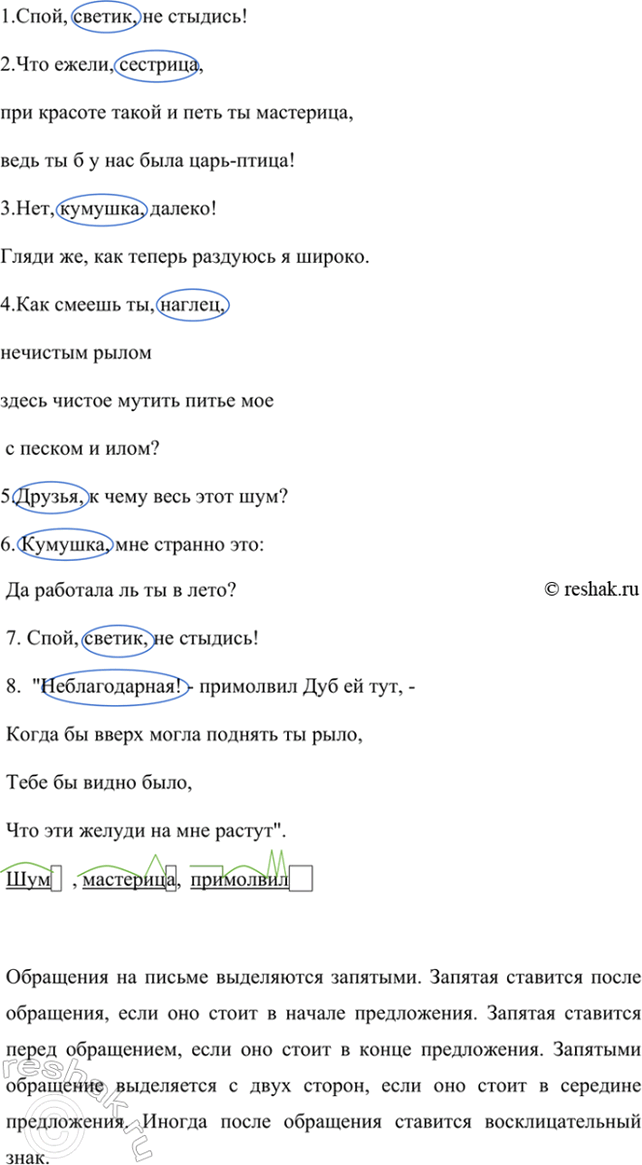Click the empty ending box after "Шум"
This screenshot has width=642, height=1165.
[x=58, y=880]
